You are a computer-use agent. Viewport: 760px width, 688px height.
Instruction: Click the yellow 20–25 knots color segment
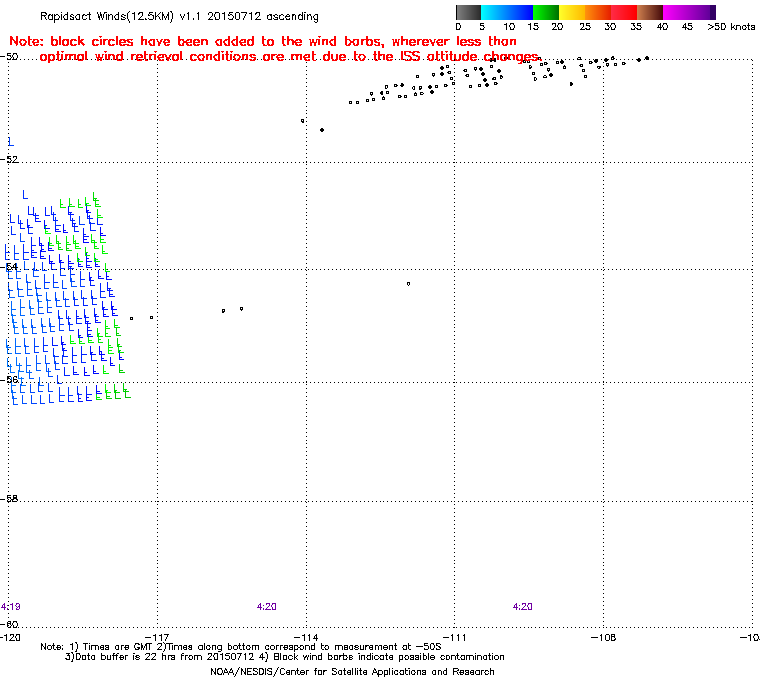pos(572,12)
